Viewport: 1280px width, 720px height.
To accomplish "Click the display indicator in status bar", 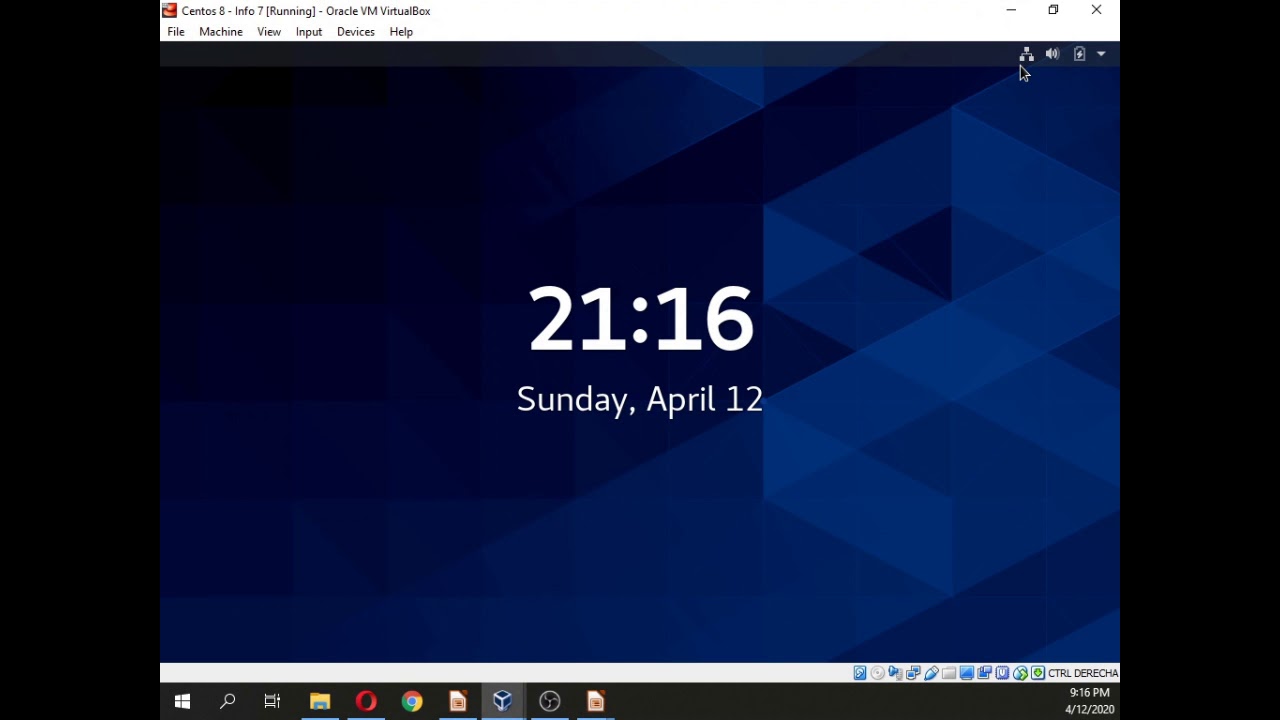I will pos(967,673).
